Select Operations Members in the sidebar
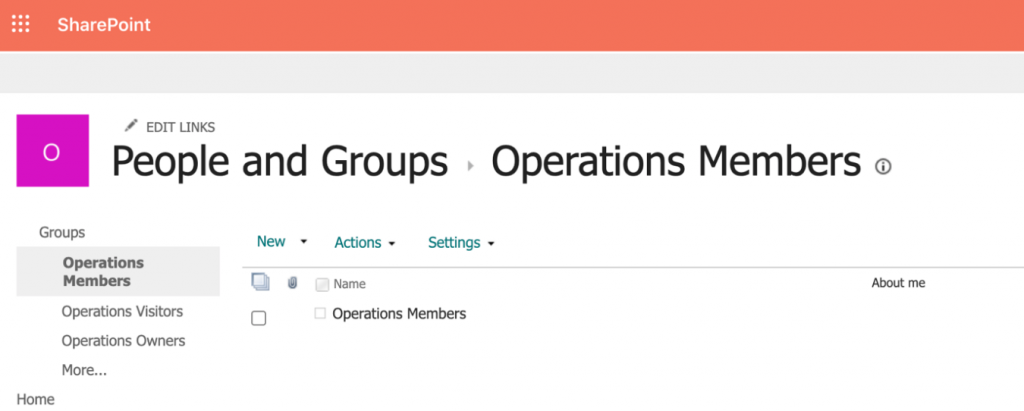The width and height of the screenshot is (1024, 411). pyautogui.click(x=118, y=271)
